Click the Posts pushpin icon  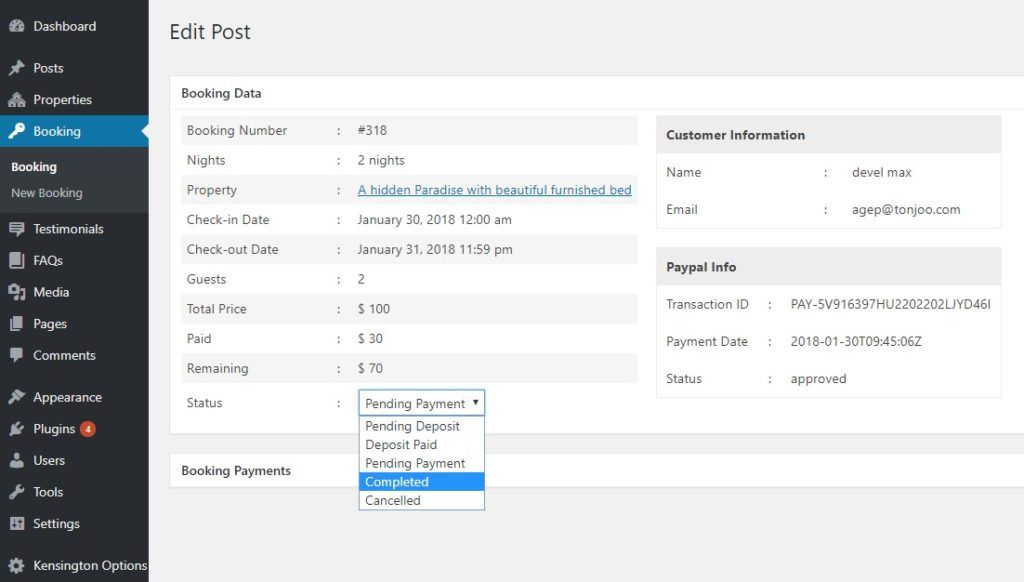click(x=17, y=68)
